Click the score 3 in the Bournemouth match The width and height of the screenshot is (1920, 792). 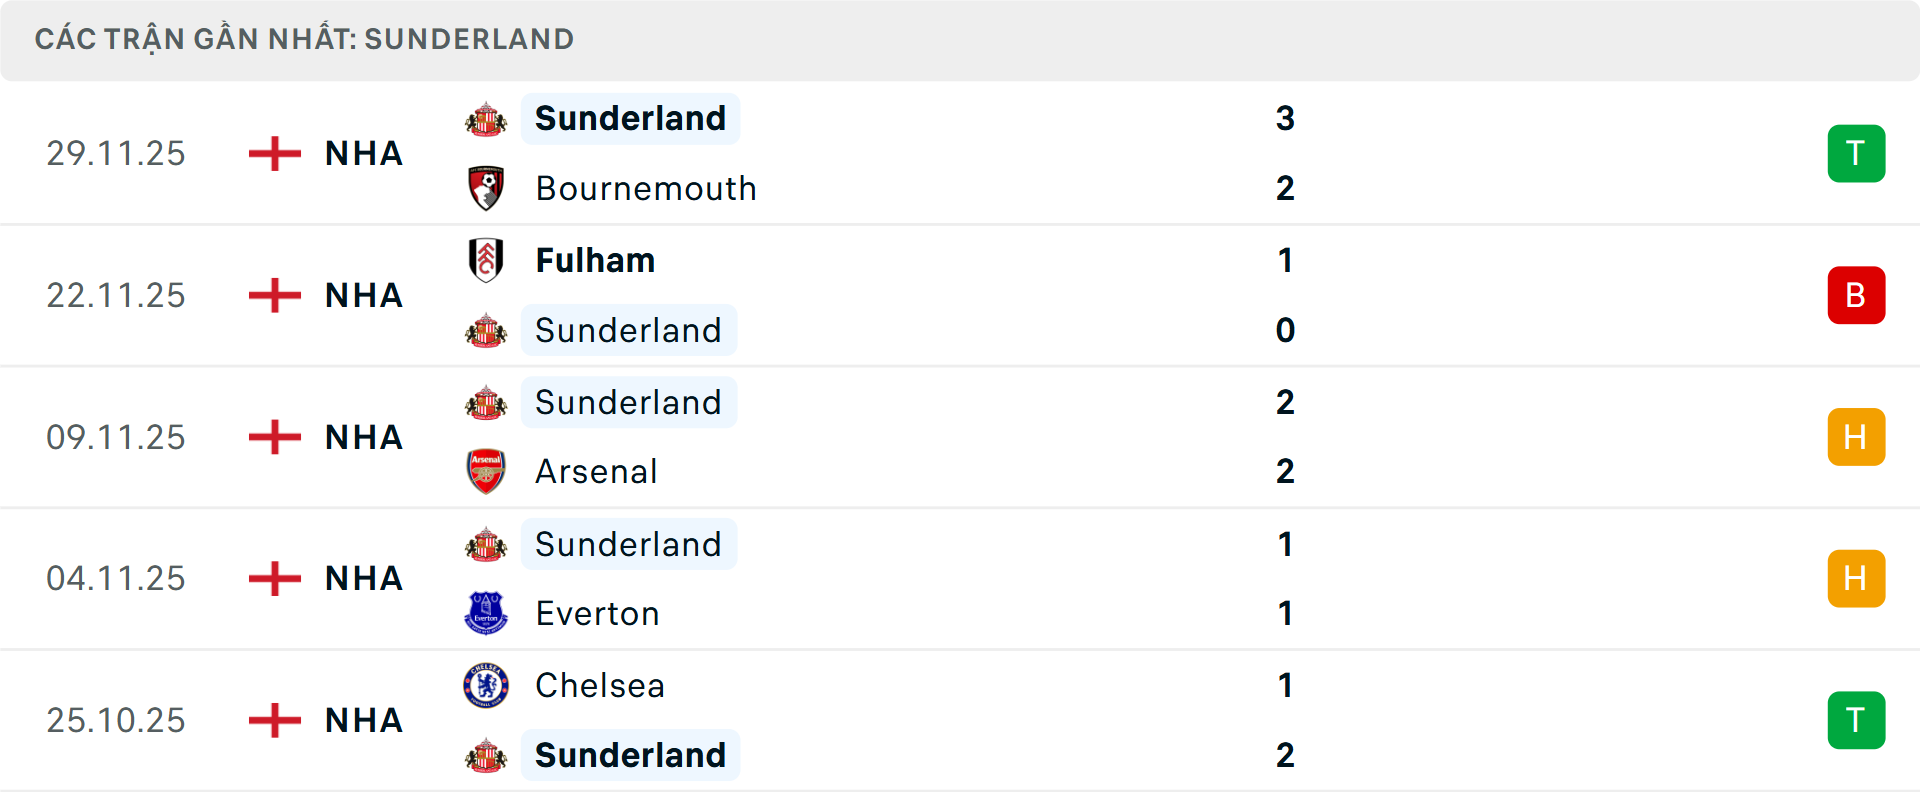1286,118
